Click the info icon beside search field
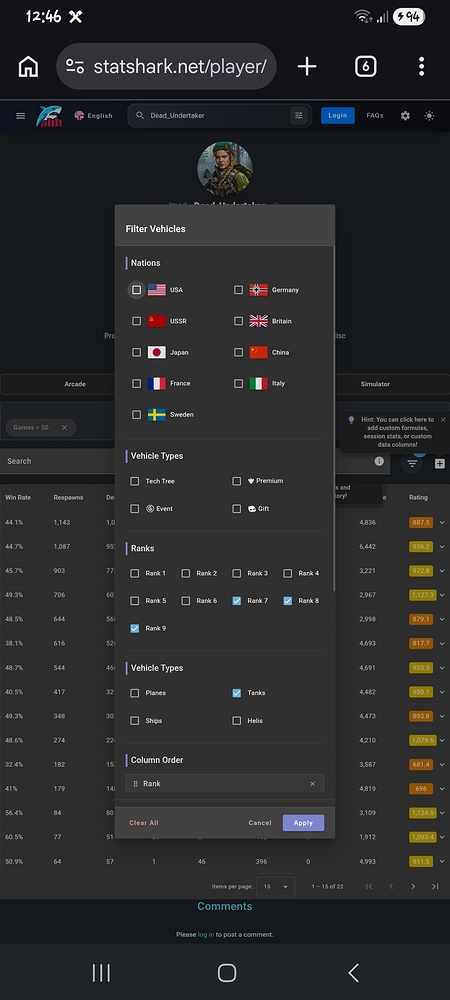The image size is (450, 1000). [379, 461]
